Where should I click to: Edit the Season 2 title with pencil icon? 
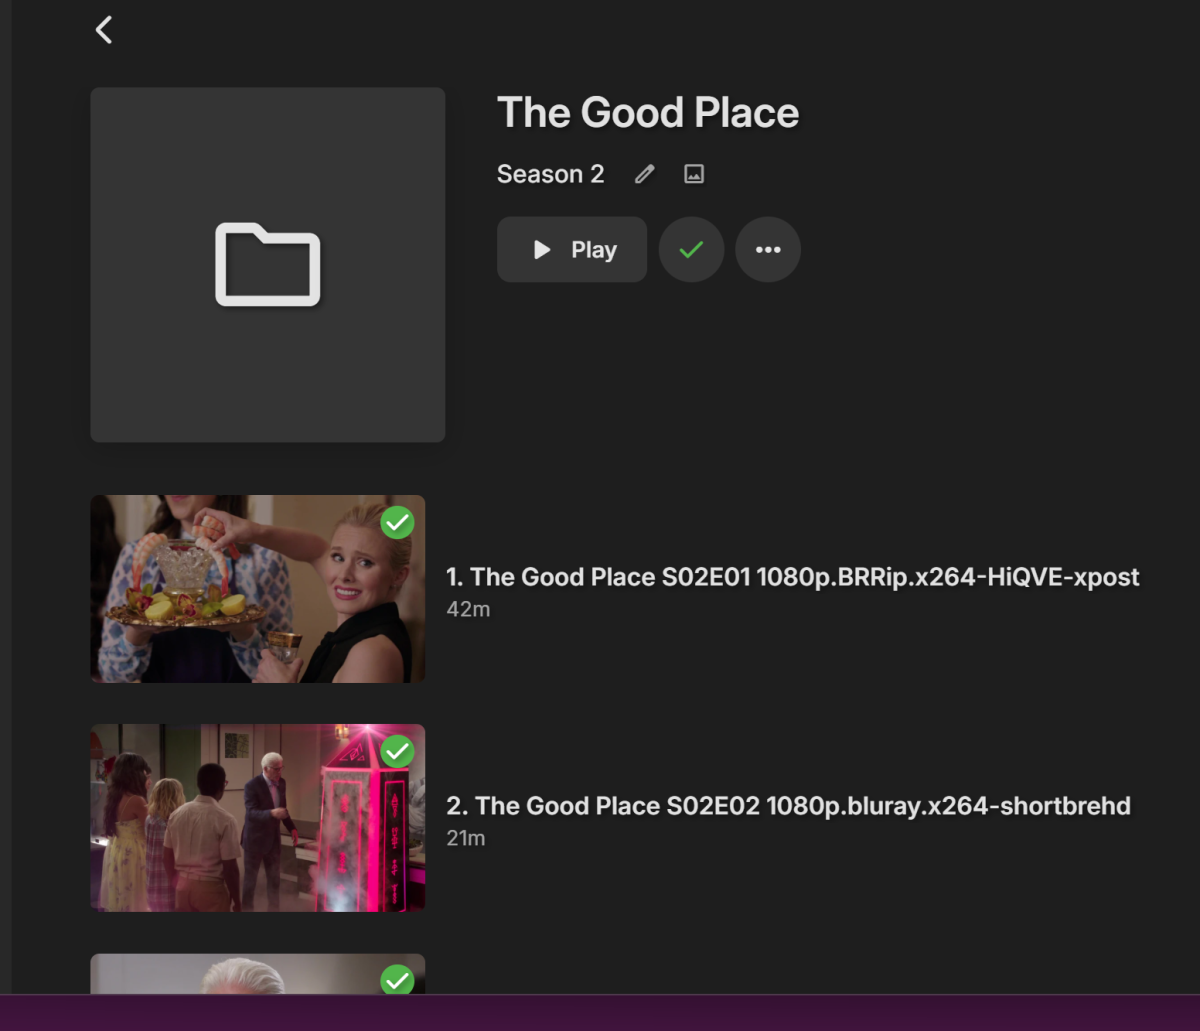coord(645,174)
